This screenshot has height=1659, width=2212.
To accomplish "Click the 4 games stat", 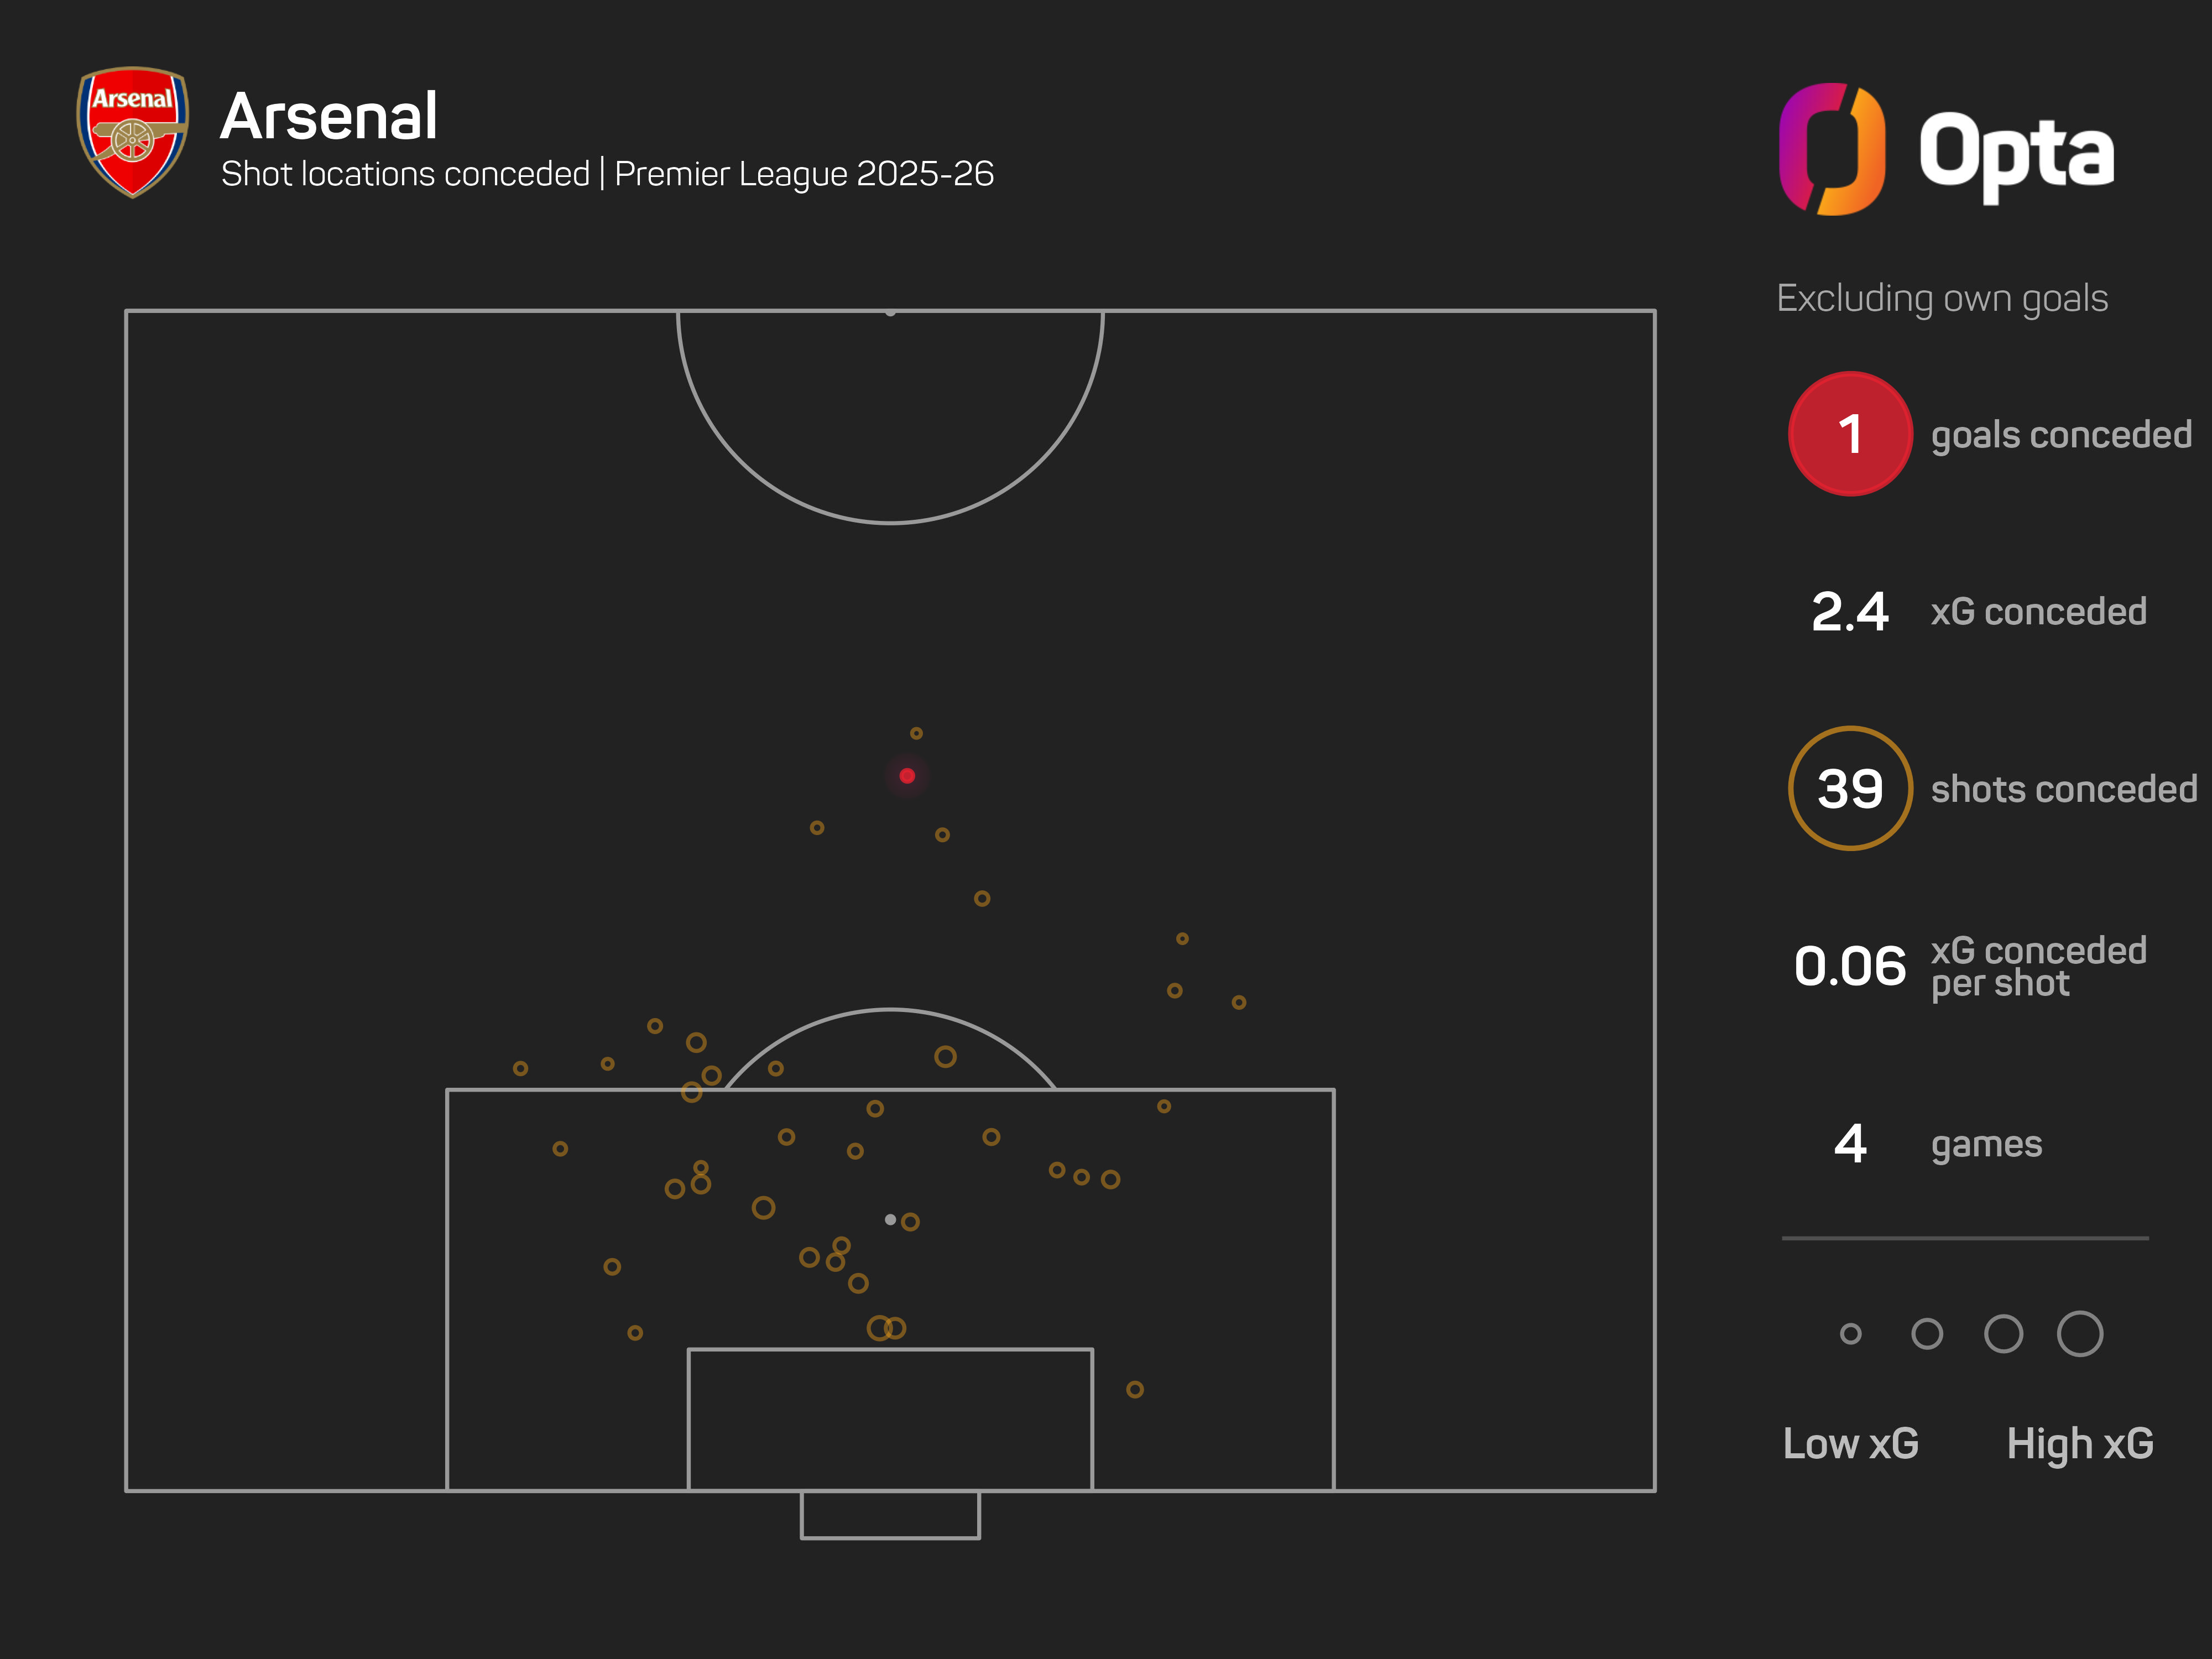I will click(x=1851, y=1144).
